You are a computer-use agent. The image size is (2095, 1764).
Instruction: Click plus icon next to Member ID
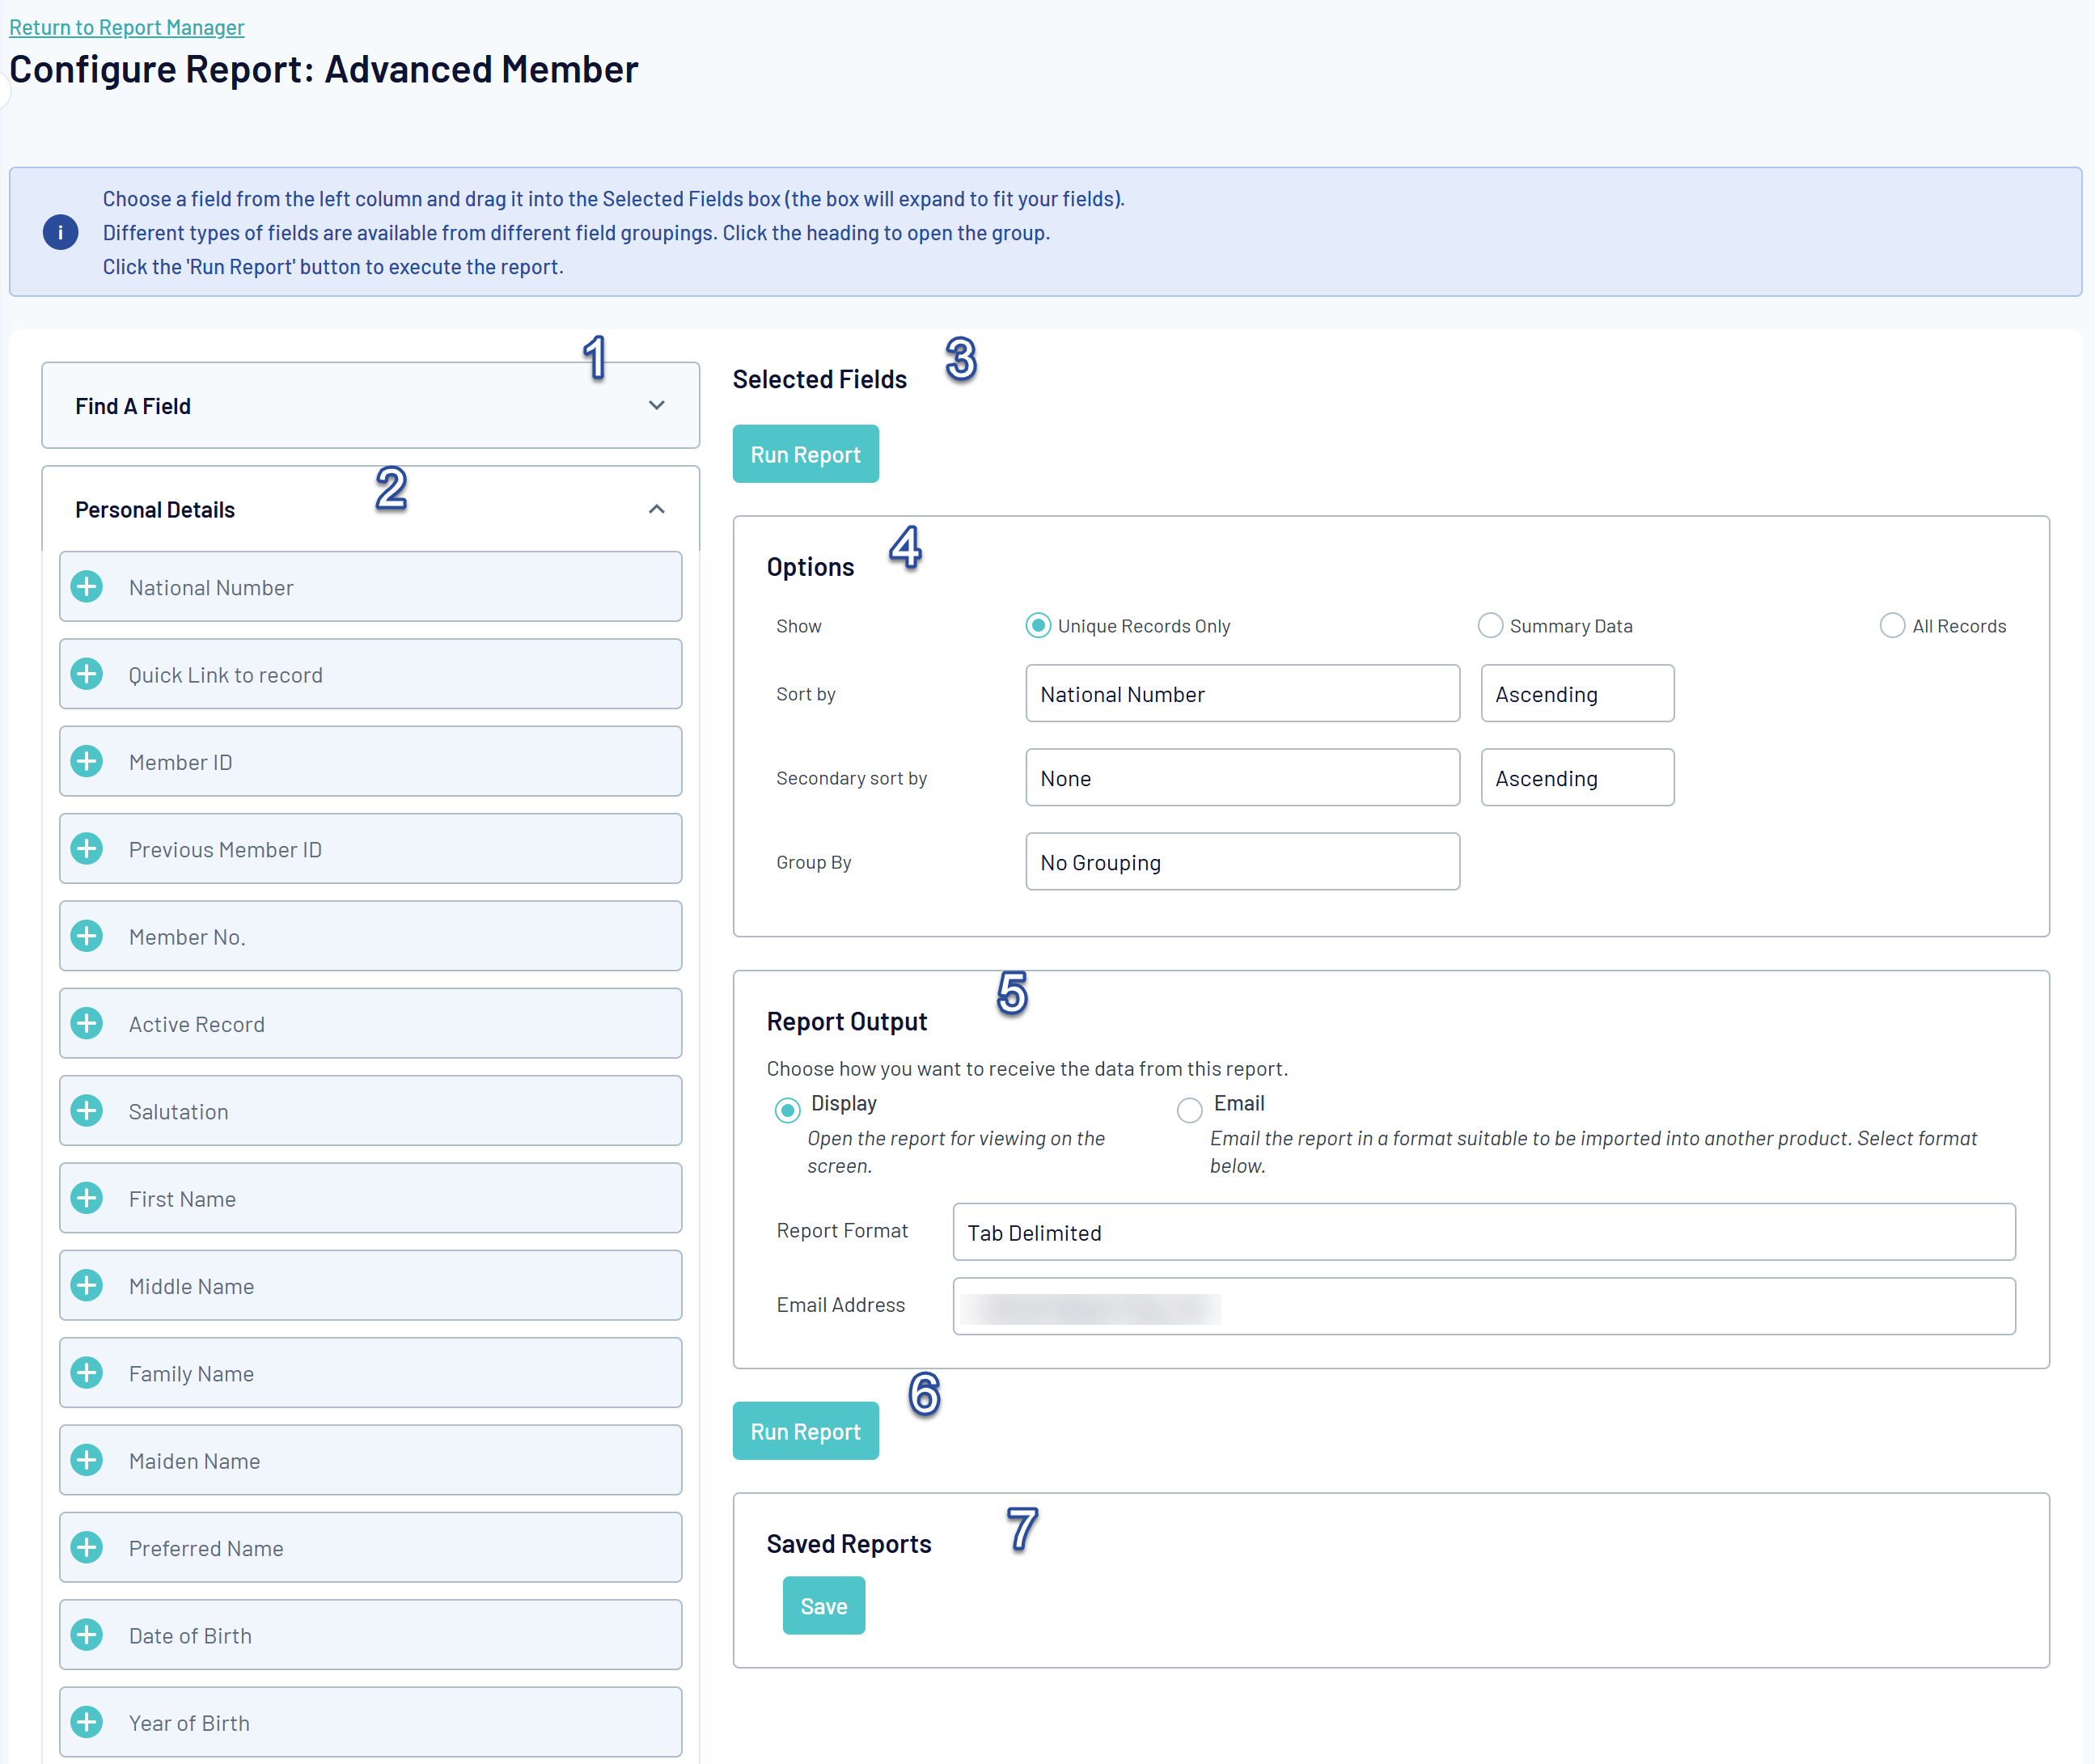point(87,761)
